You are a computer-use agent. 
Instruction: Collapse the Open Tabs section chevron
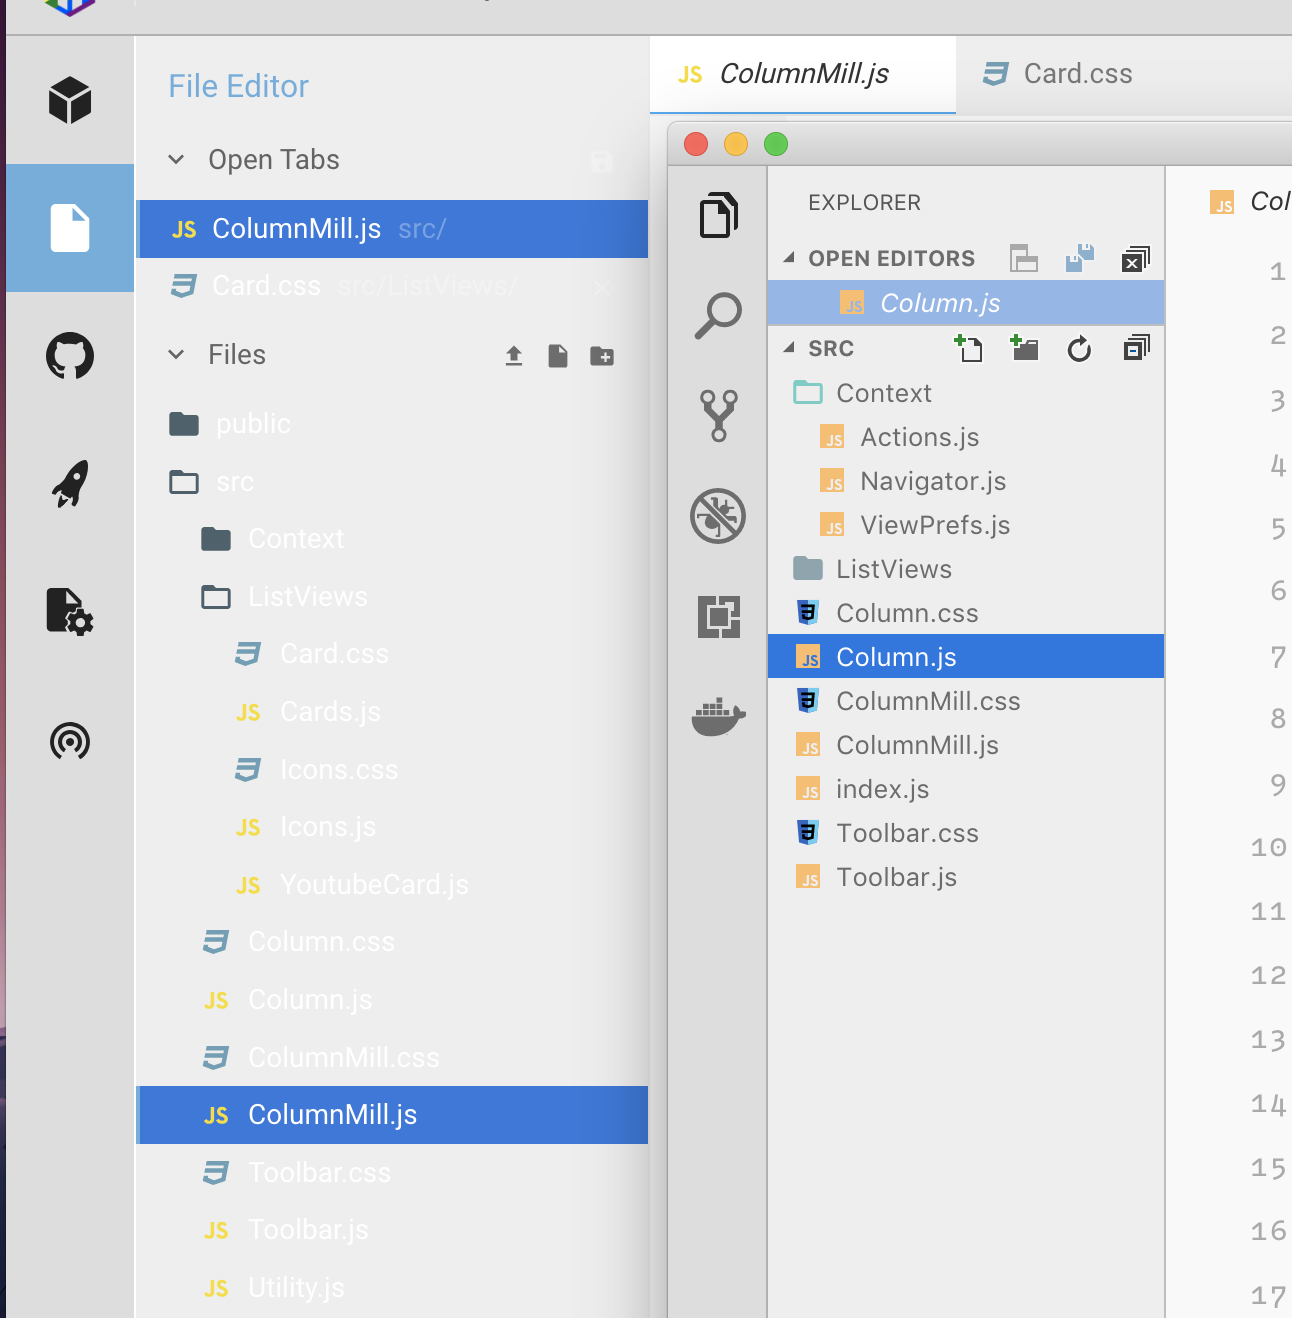click(176, 160)
